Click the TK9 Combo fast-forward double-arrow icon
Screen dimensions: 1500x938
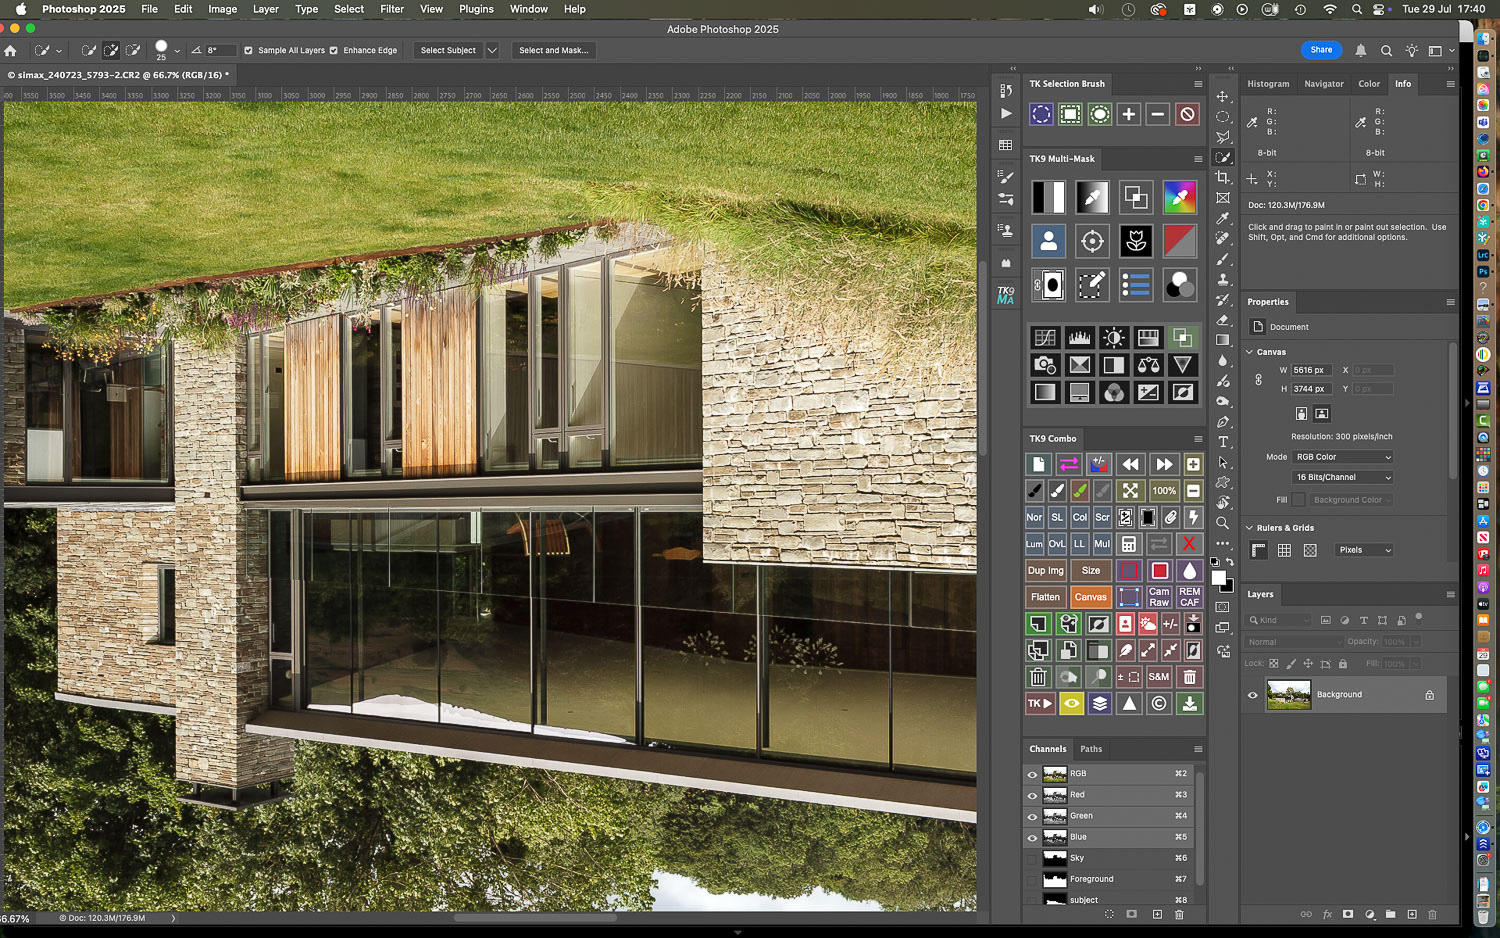pyautogui.click(x=1163, y=464)
